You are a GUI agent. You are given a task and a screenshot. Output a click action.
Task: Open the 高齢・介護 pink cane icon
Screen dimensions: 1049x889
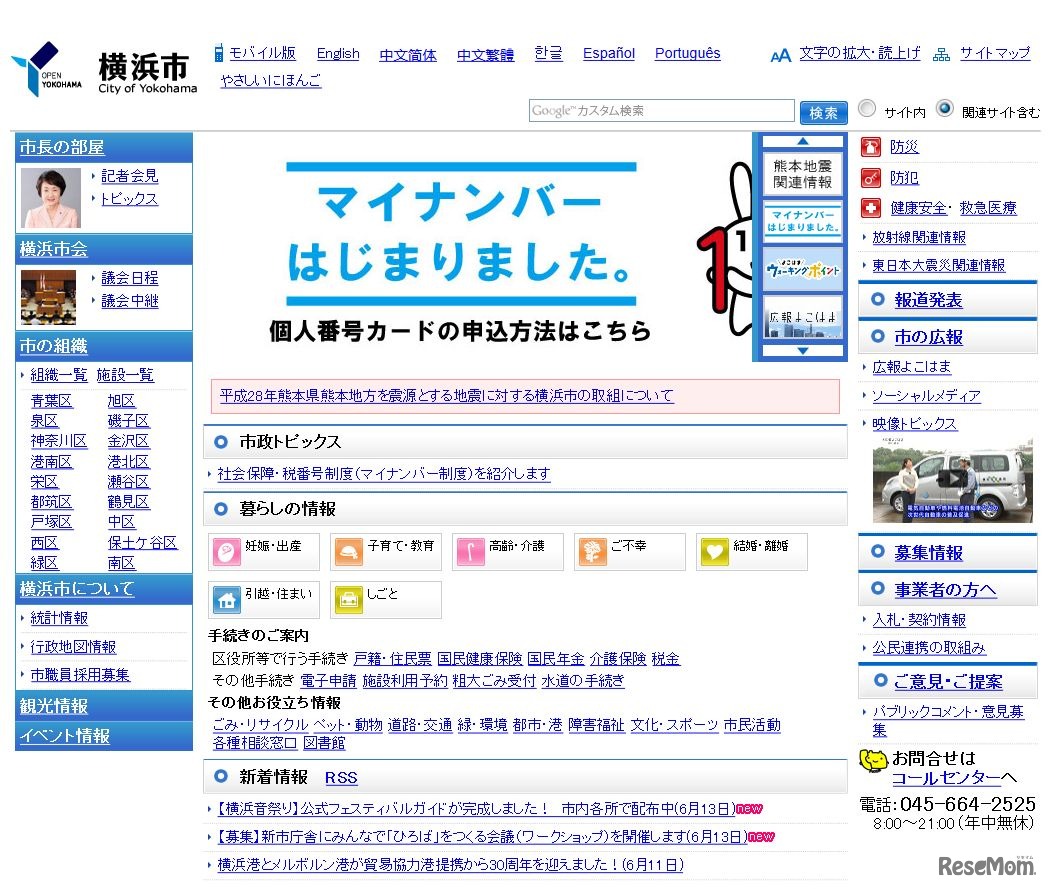[470, 552]
